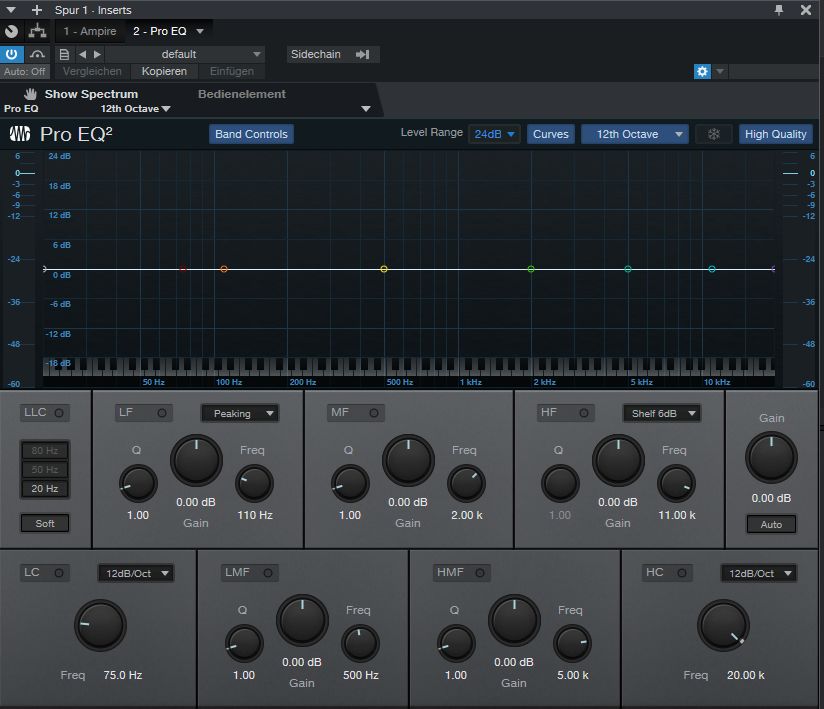Select the 80 Hz LLC frequency
824x709 pixels.
(x=45, y=450)
